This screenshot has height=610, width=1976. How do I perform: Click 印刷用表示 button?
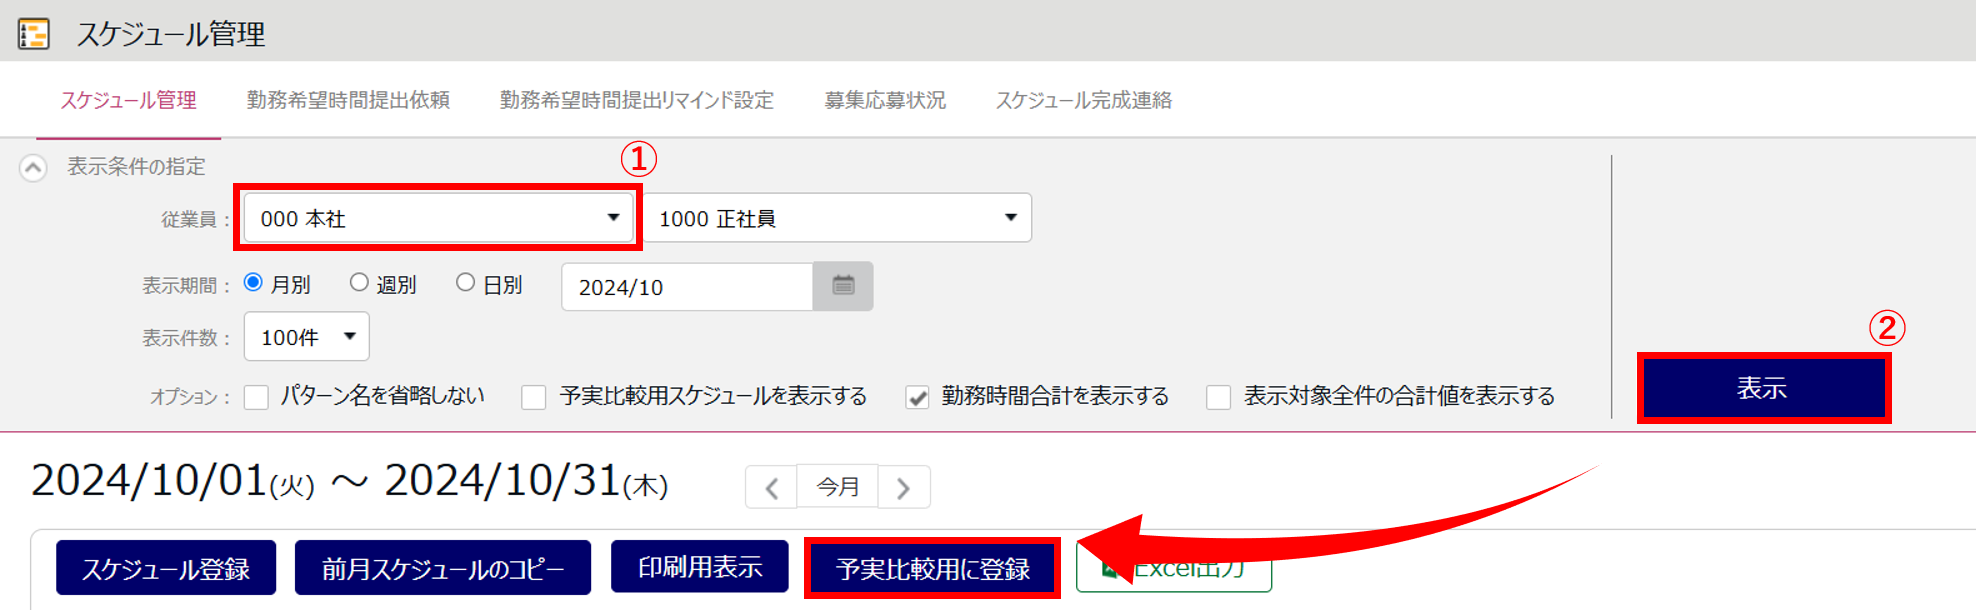tap(700, 567)
